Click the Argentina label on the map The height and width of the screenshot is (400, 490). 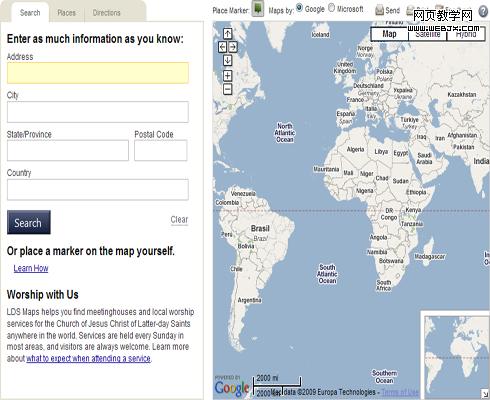point(249,300)
